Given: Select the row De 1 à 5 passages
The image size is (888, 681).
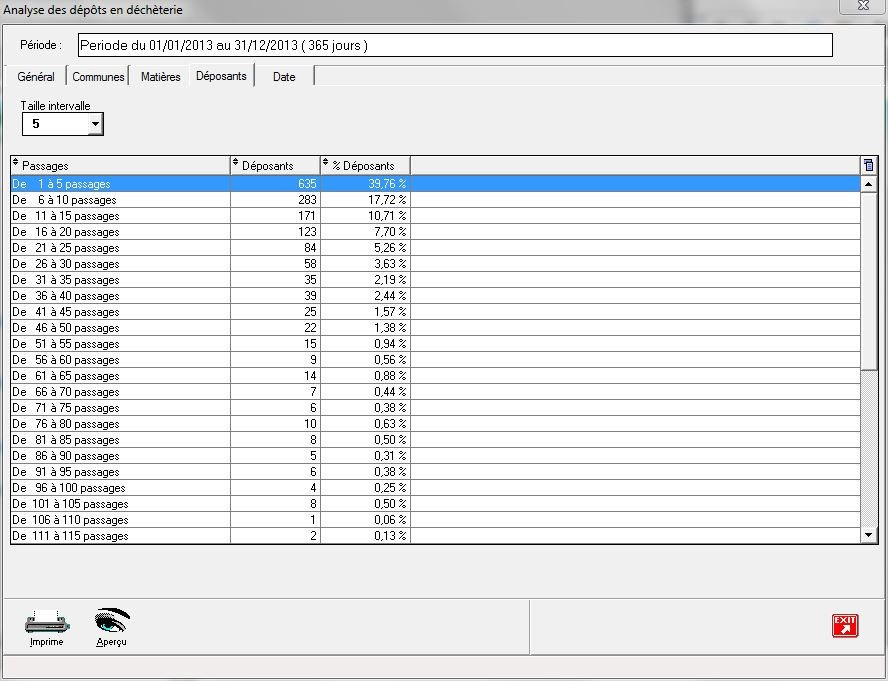Looking at the screenshot, I should click(120, 184).
